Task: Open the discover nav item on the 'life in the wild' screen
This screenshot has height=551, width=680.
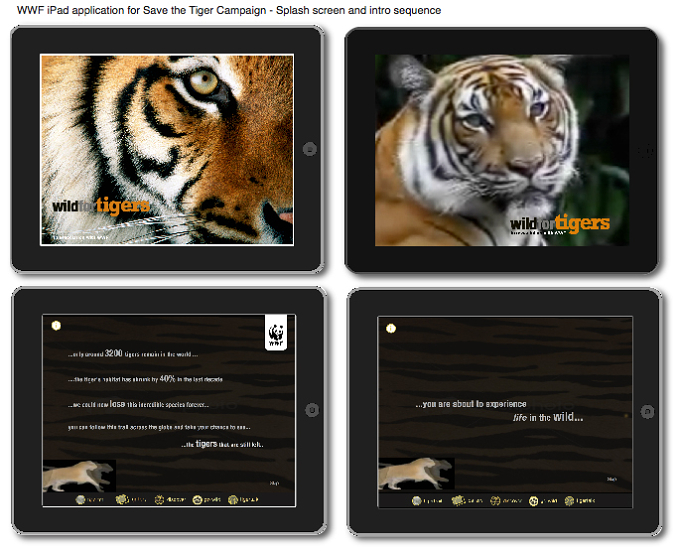Action: point(506,501)
